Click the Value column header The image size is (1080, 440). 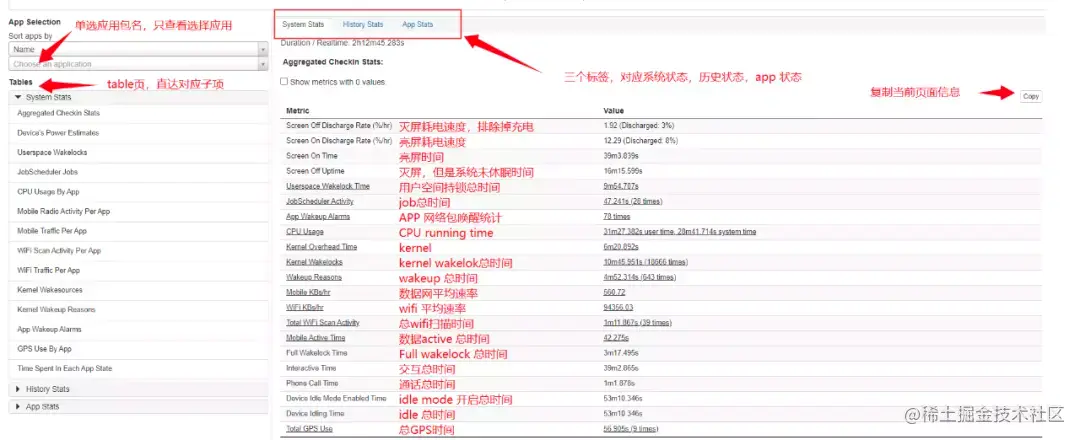[x=613, y=110]
